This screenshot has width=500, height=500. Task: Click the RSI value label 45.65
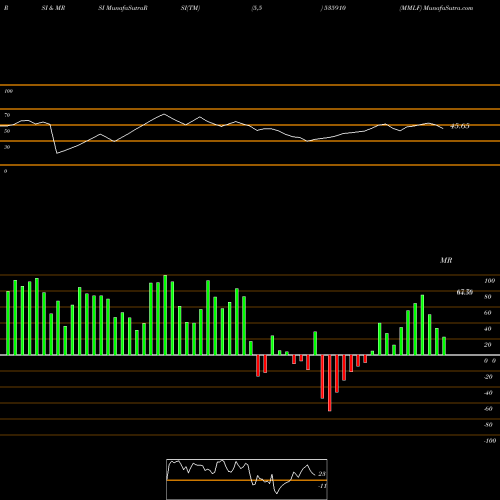460,126
